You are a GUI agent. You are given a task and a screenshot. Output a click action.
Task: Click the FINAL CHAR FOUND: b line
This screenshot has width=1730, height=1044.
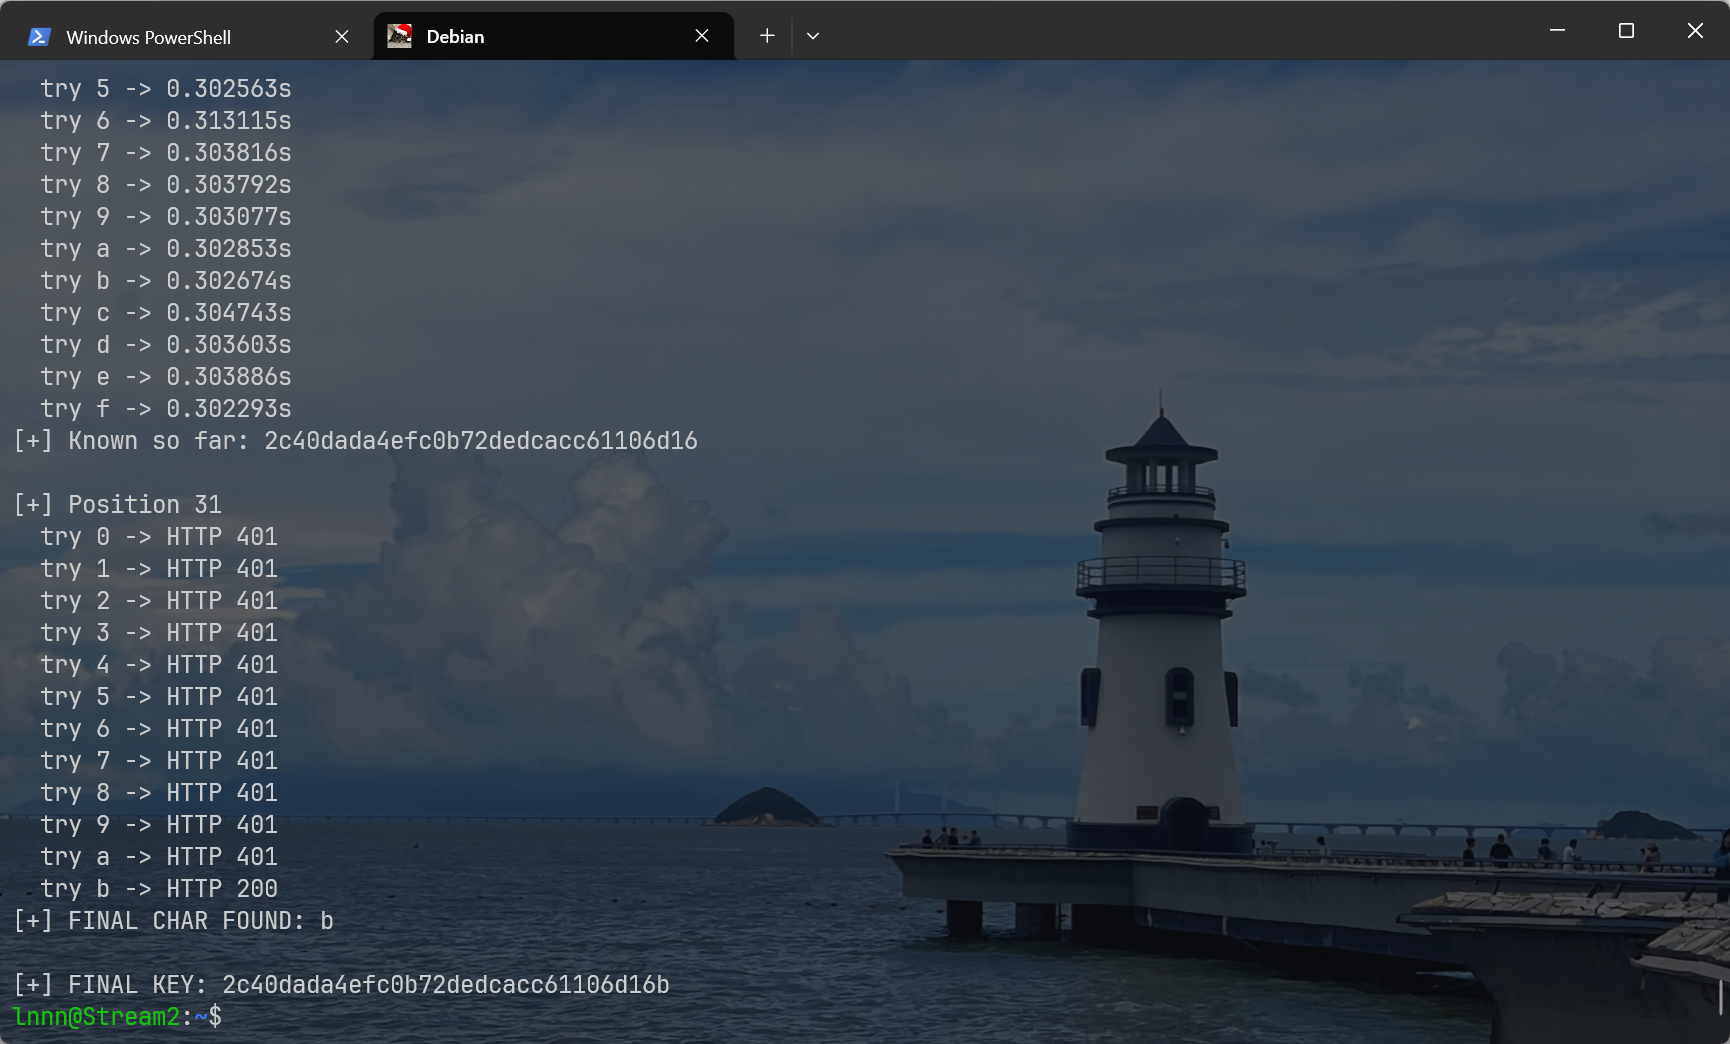coord(173,921)
